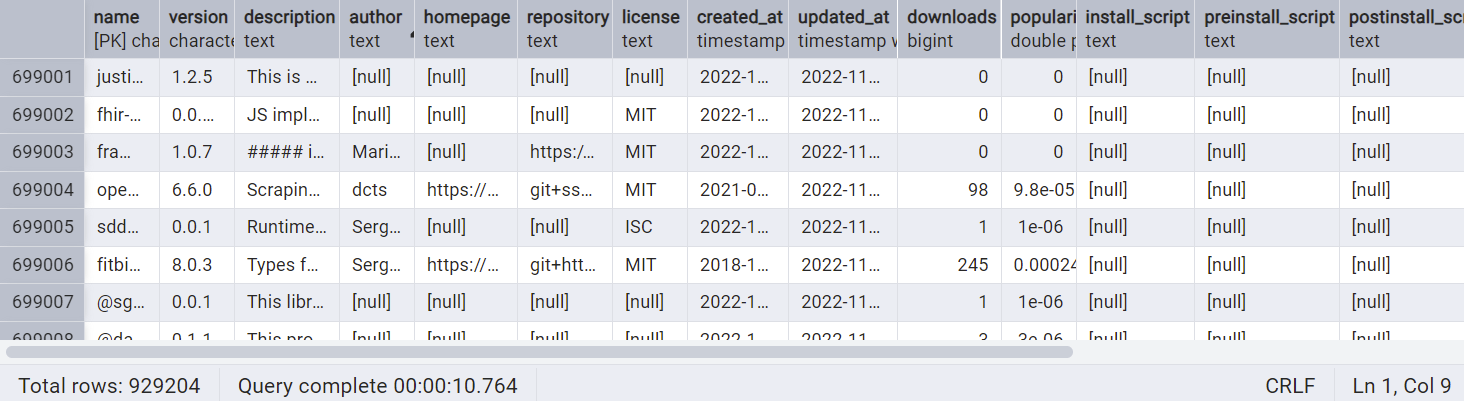Click the repository column header
Image resolution: width=1464 pixels, height=401 pixels.
(x=567, y=28)
